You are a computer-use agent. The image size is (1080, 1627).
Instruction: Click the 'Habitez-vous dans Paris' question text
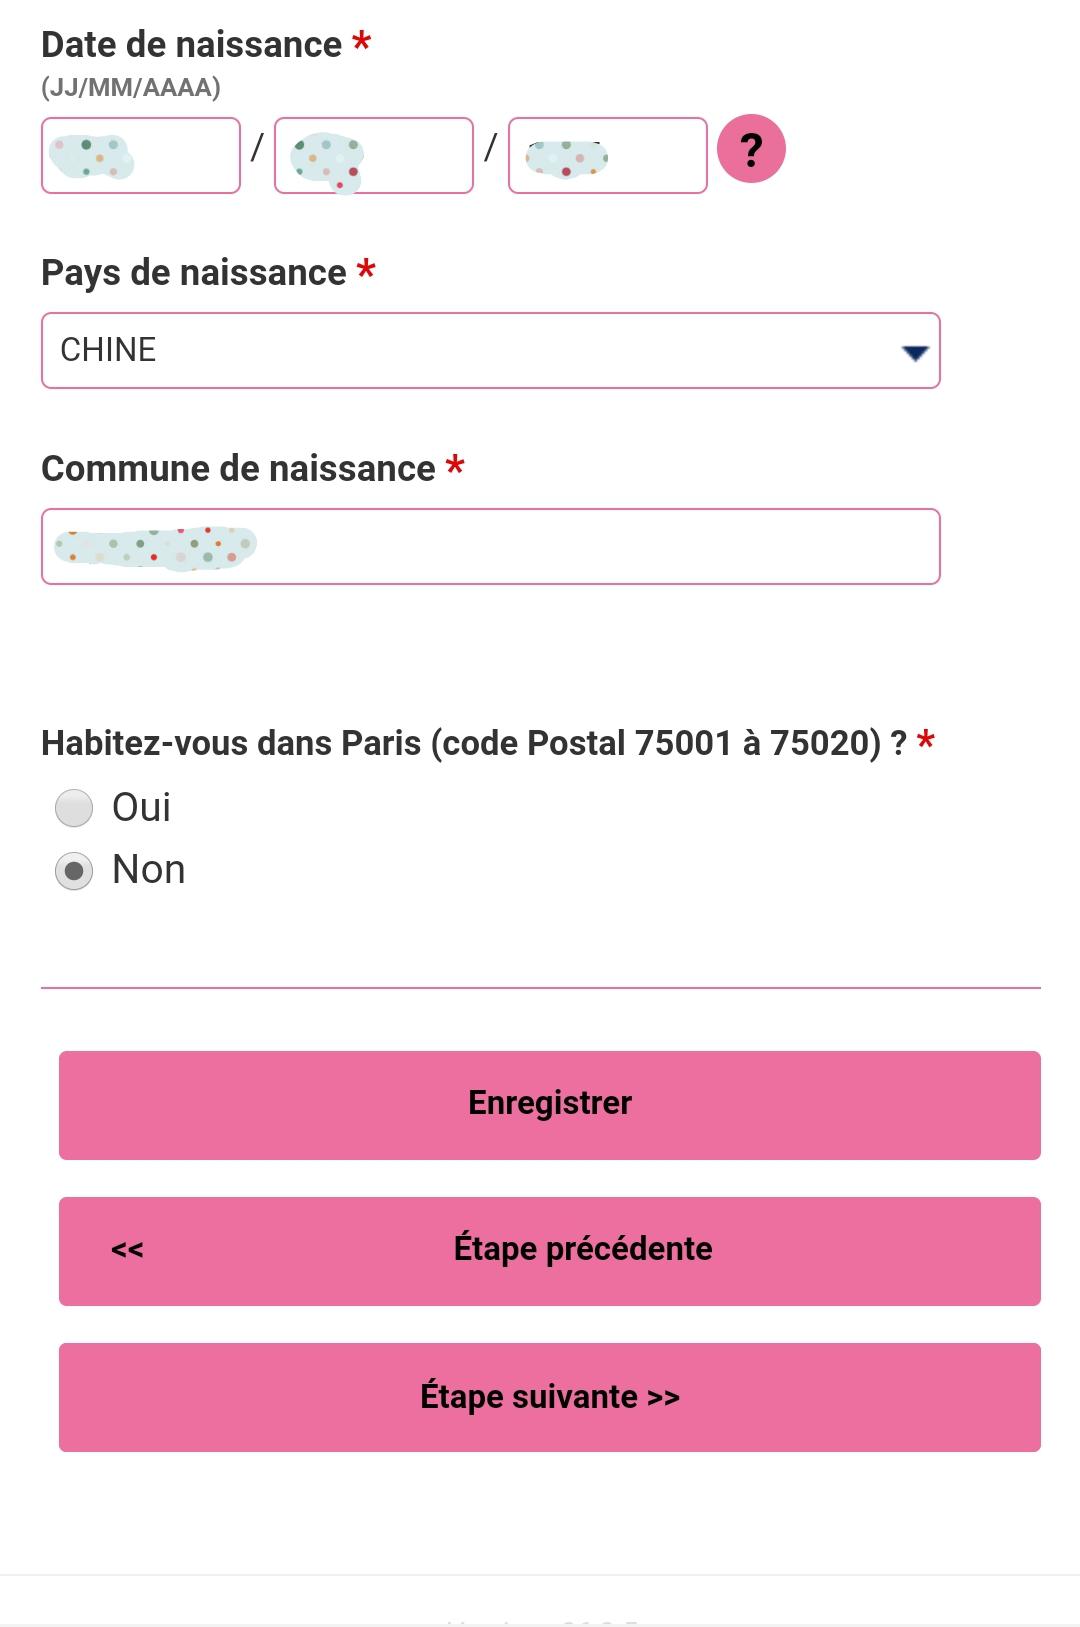(474, 743)
